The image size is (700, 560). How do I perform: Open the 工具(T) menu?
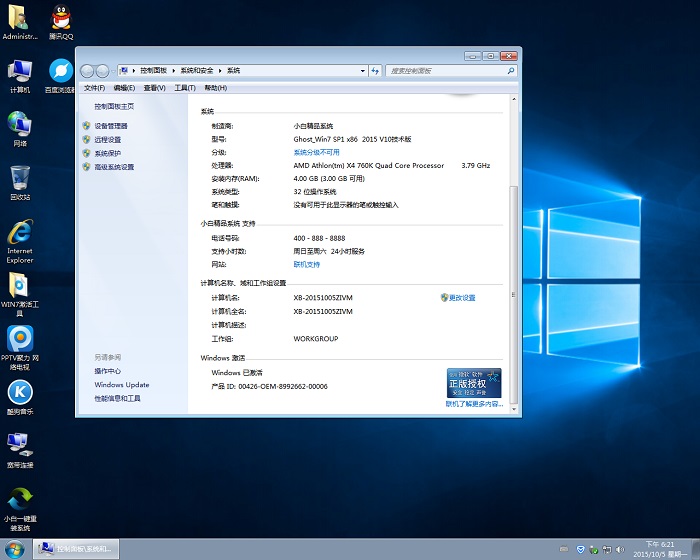(185, 88)
